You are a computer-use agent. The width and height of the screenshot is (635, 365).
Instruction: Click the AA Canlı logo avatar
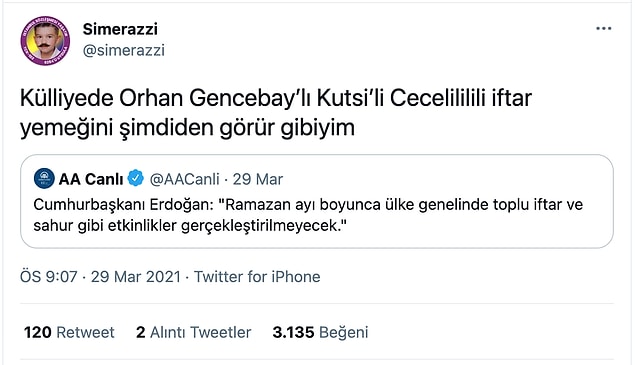pos(44,178)
